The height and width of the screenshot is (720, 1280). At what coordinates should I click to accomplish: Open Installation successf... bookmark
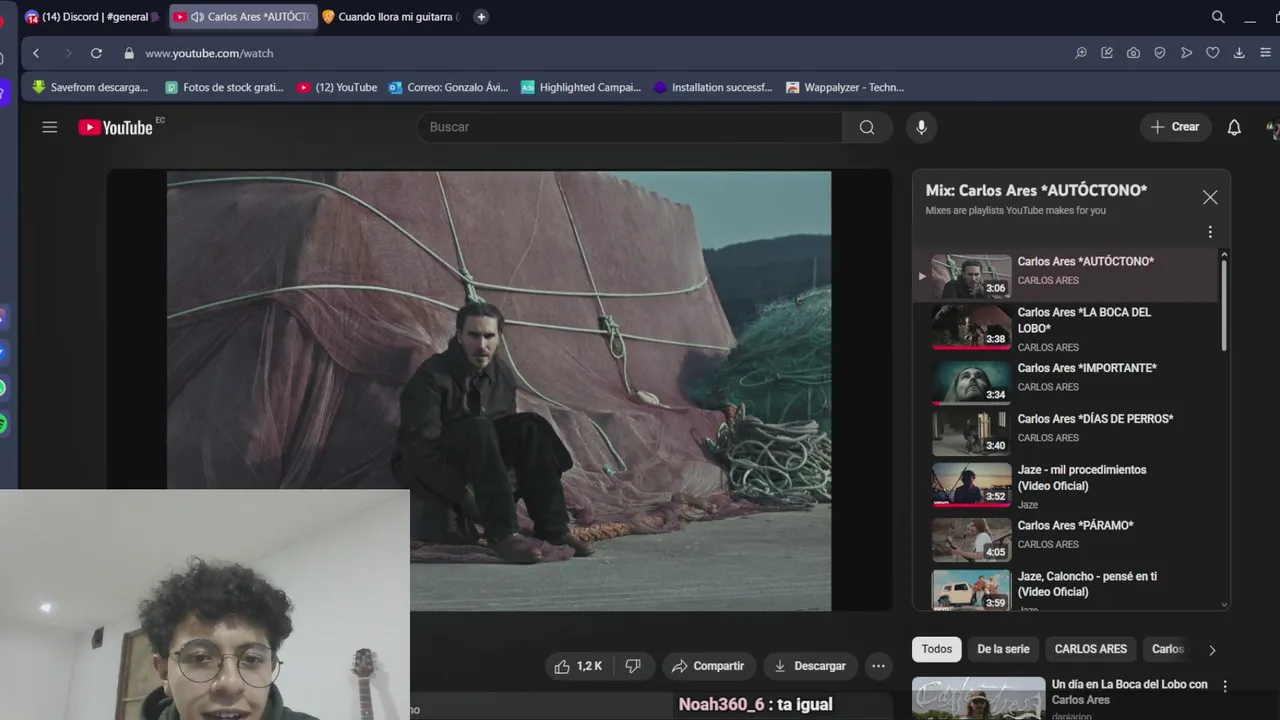(x=713, y=87)
